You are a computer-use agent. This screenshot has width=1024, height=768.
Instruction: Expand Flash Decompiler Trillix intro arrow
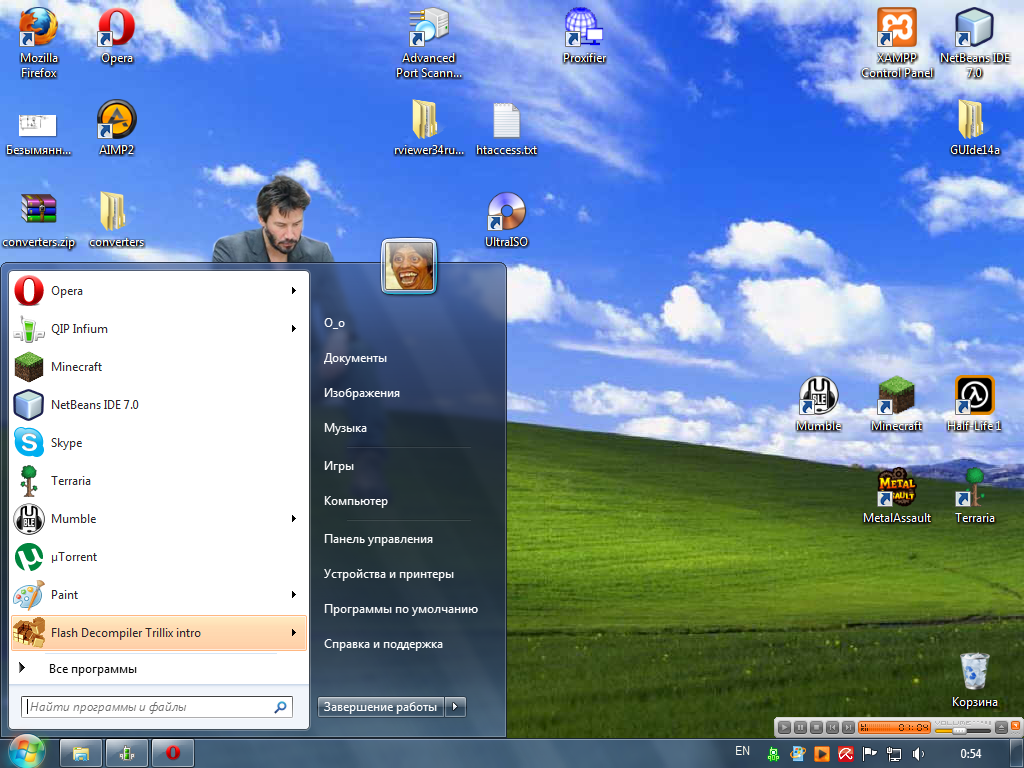294,632
